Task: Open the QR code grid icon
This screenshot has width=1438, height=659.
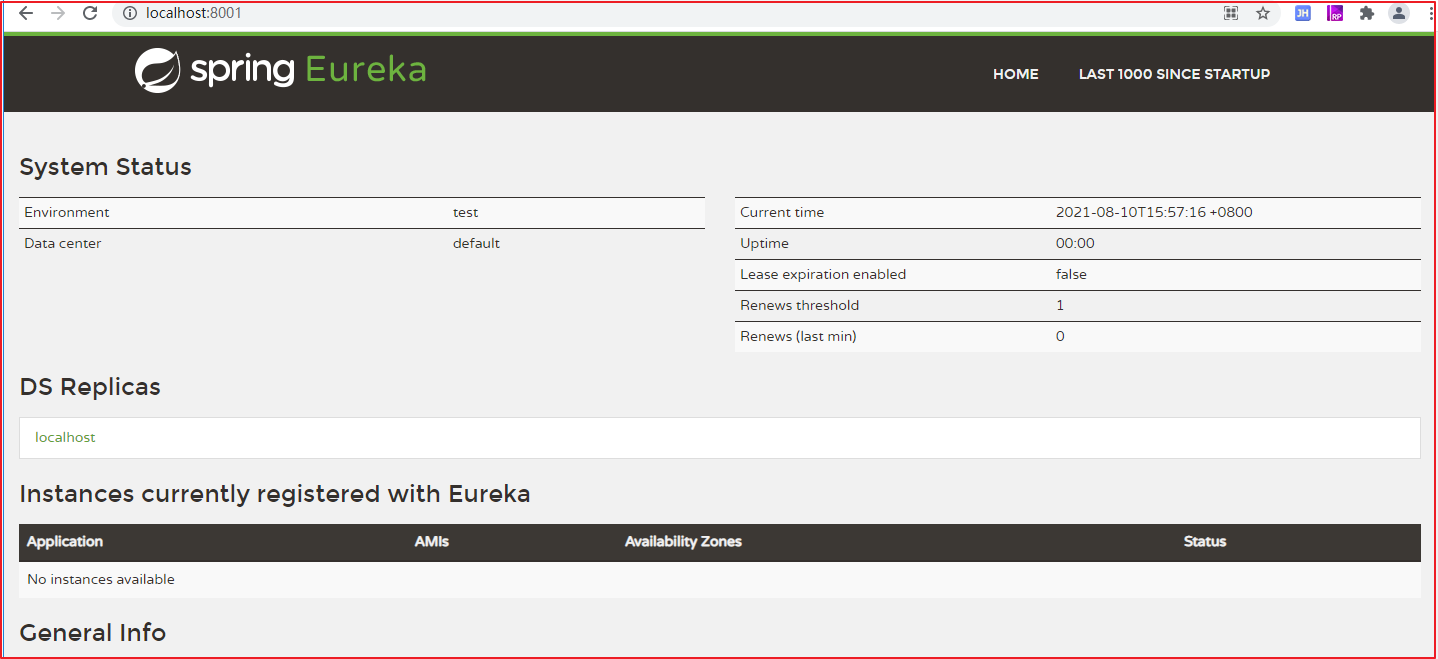Action: click(1231, 13)
